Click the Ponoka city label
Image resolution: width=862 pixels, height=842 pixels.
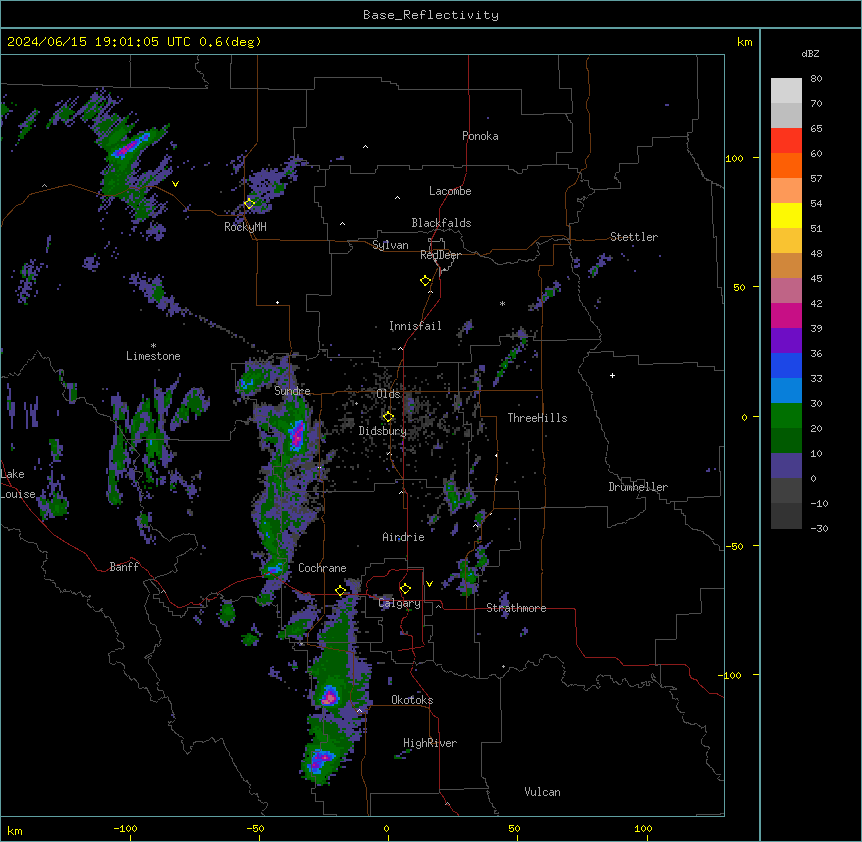pos(480,136)
